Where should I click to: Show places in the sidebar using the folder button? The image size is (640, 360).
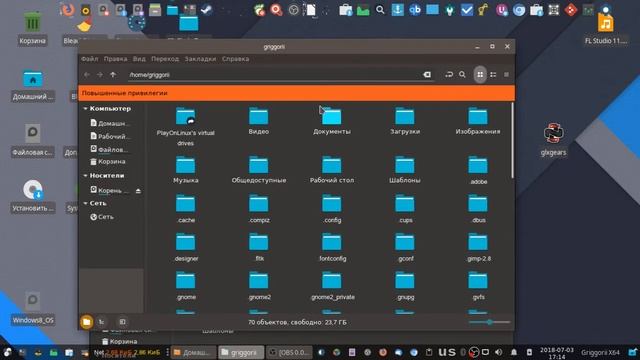click(x=87, y=322)
